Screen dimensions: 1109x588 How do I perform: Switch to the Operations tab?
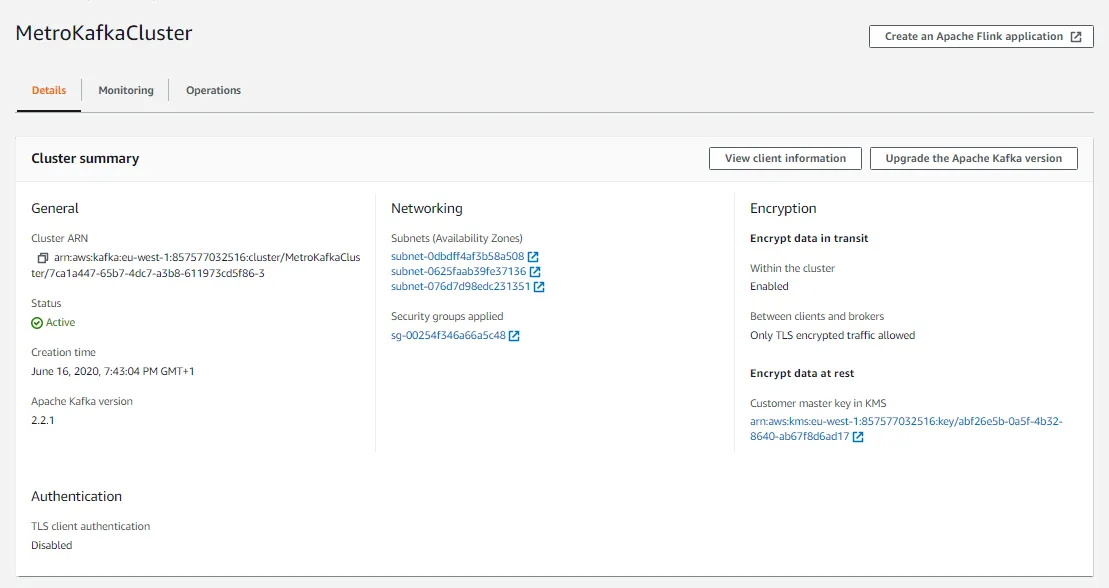click(x=214, y=91)
